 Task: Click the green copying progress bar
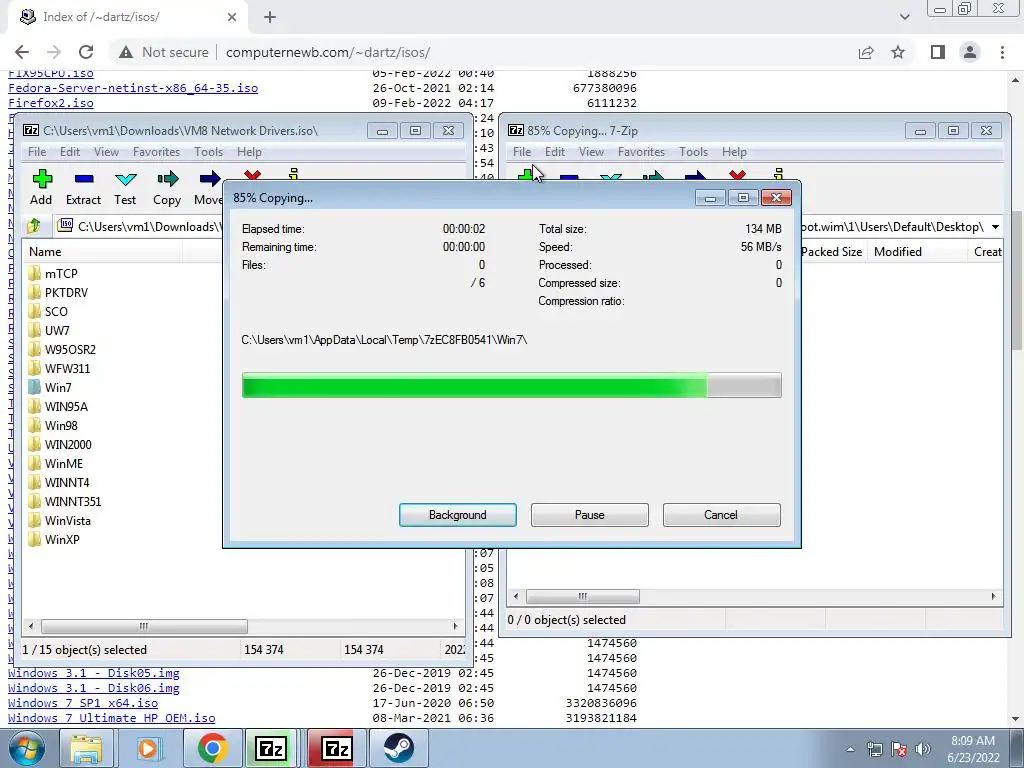click(511, 385)
